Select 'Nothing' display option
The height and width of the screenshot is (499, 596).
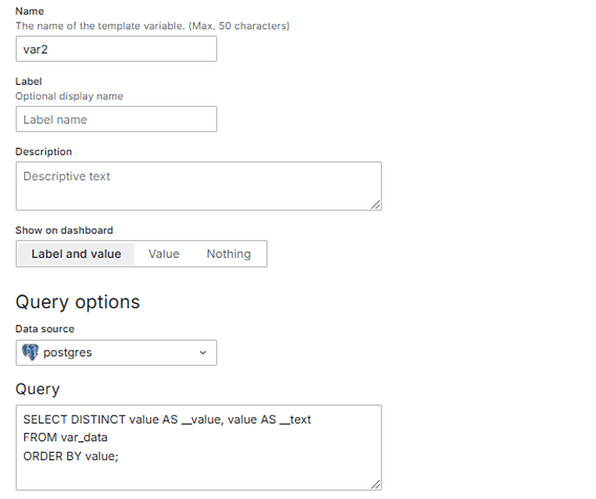[228, 254]
